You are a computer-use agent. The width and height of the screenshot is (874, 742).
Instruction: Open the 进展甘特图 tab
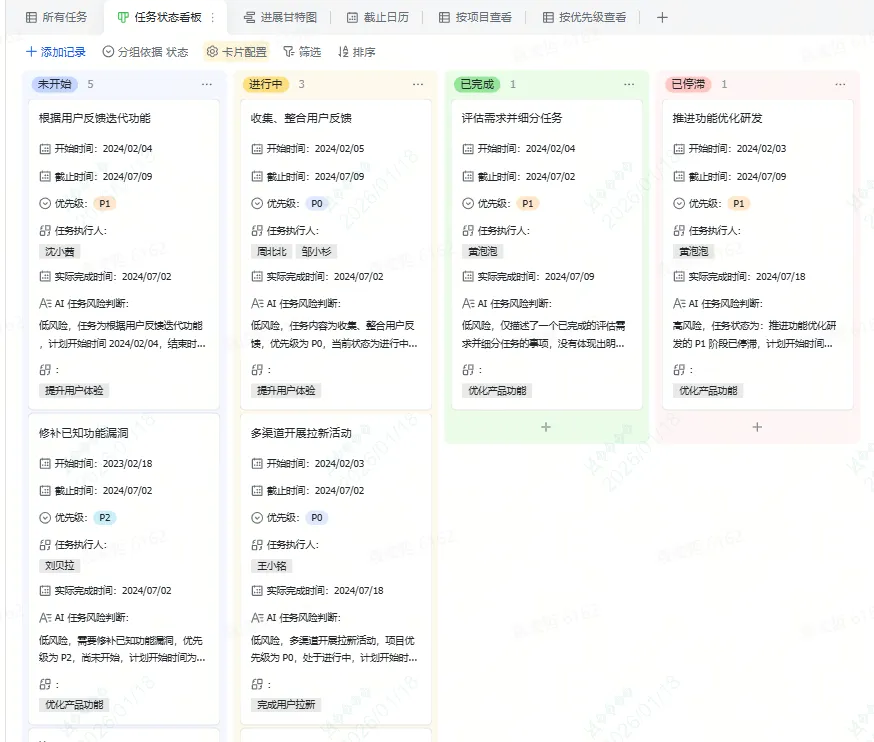click(x=280, y=17)
